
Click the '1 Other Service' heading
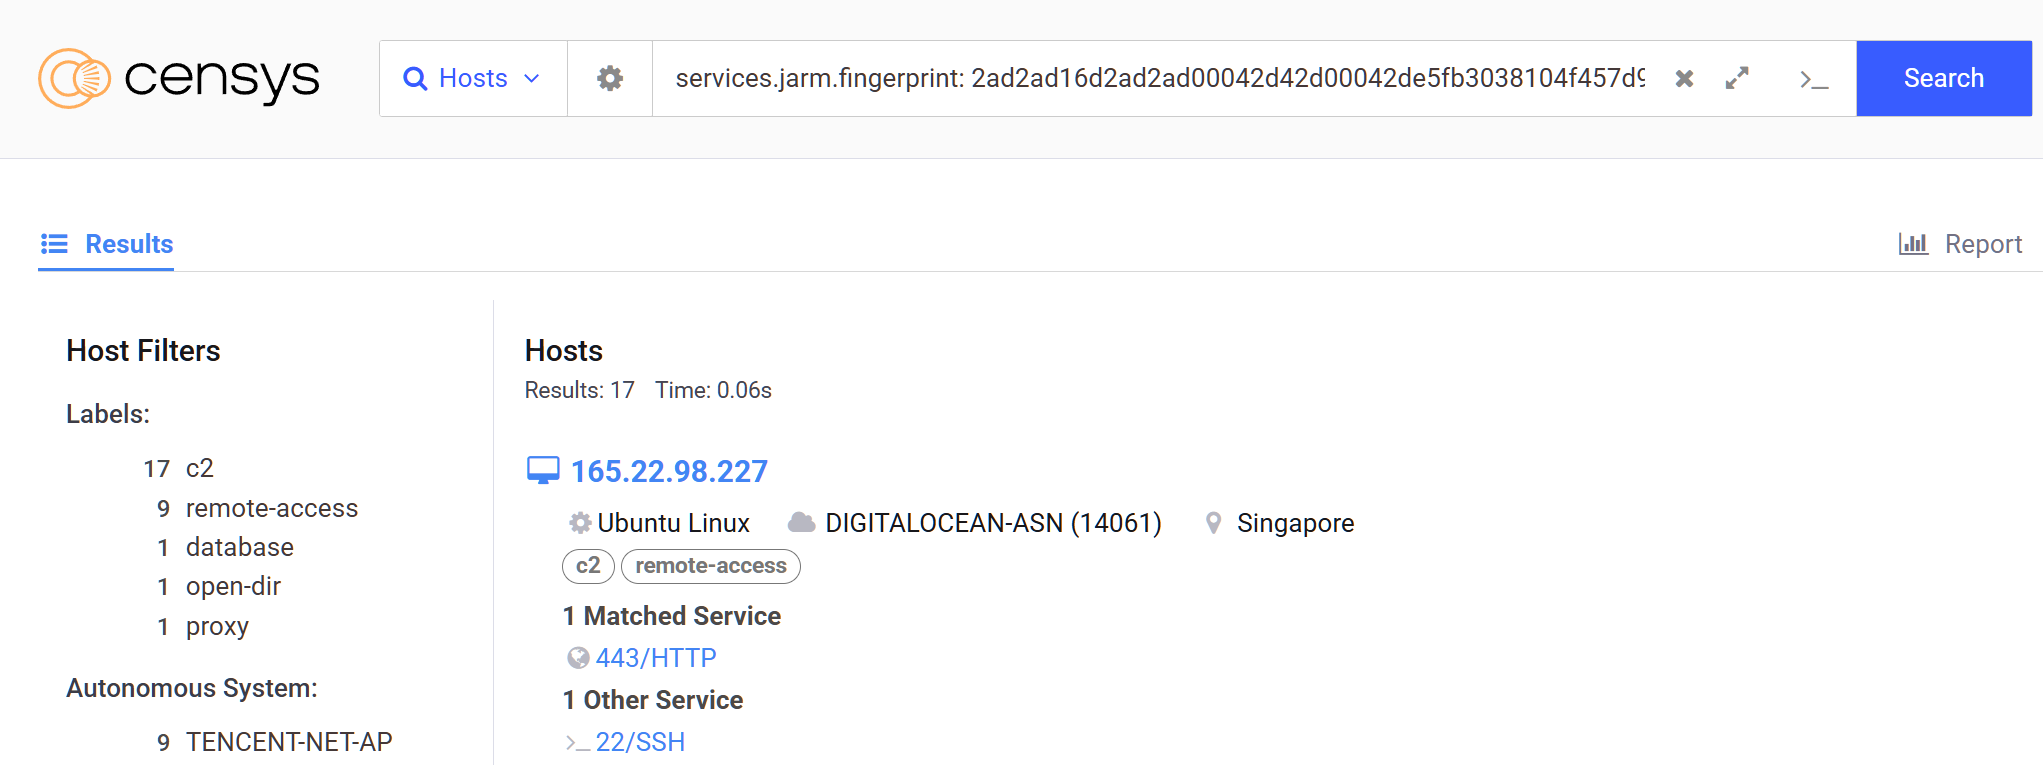pos(653,700)
